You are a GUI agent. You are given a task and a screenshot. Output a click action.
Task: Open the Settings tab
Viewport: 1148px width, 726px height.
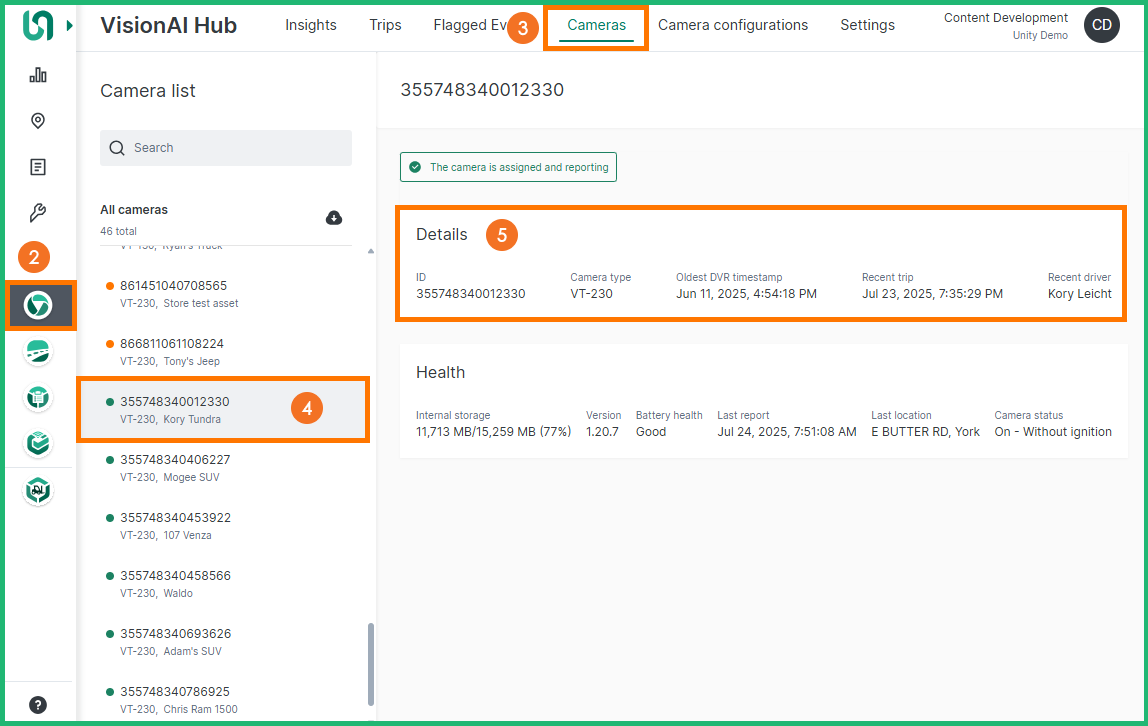pos(867,25)
